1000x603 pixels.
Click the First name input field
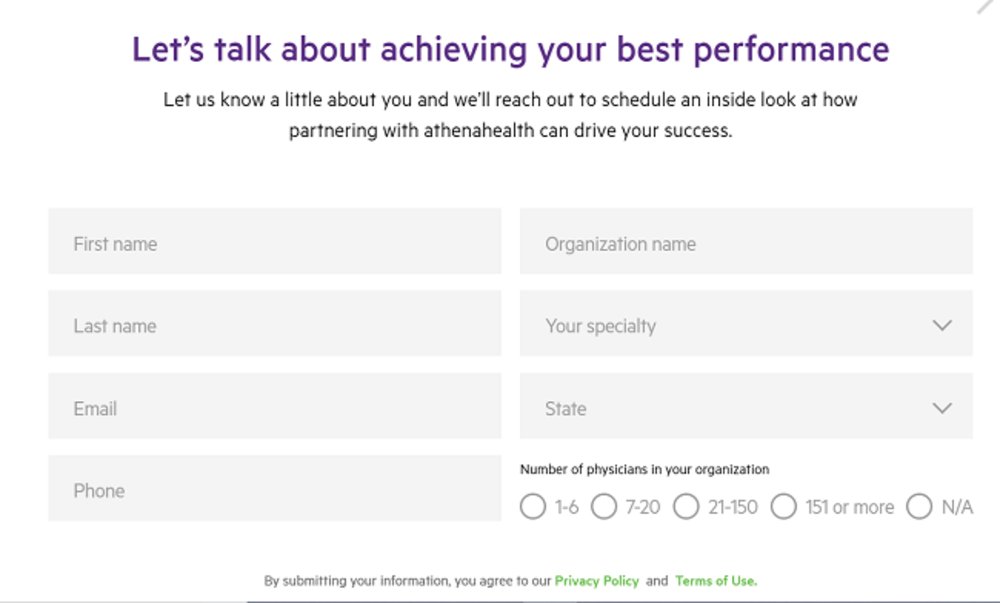coord(275,242)
